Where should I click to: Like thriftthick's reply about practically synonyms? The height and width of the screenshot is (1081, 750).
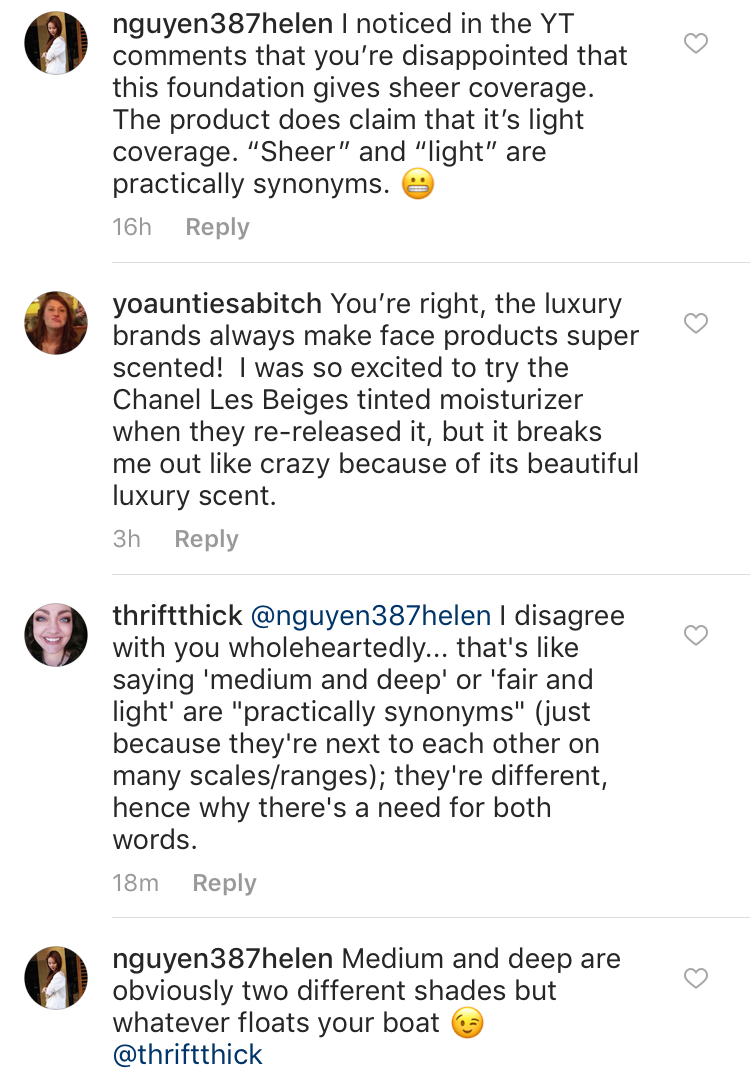[695, 635]
